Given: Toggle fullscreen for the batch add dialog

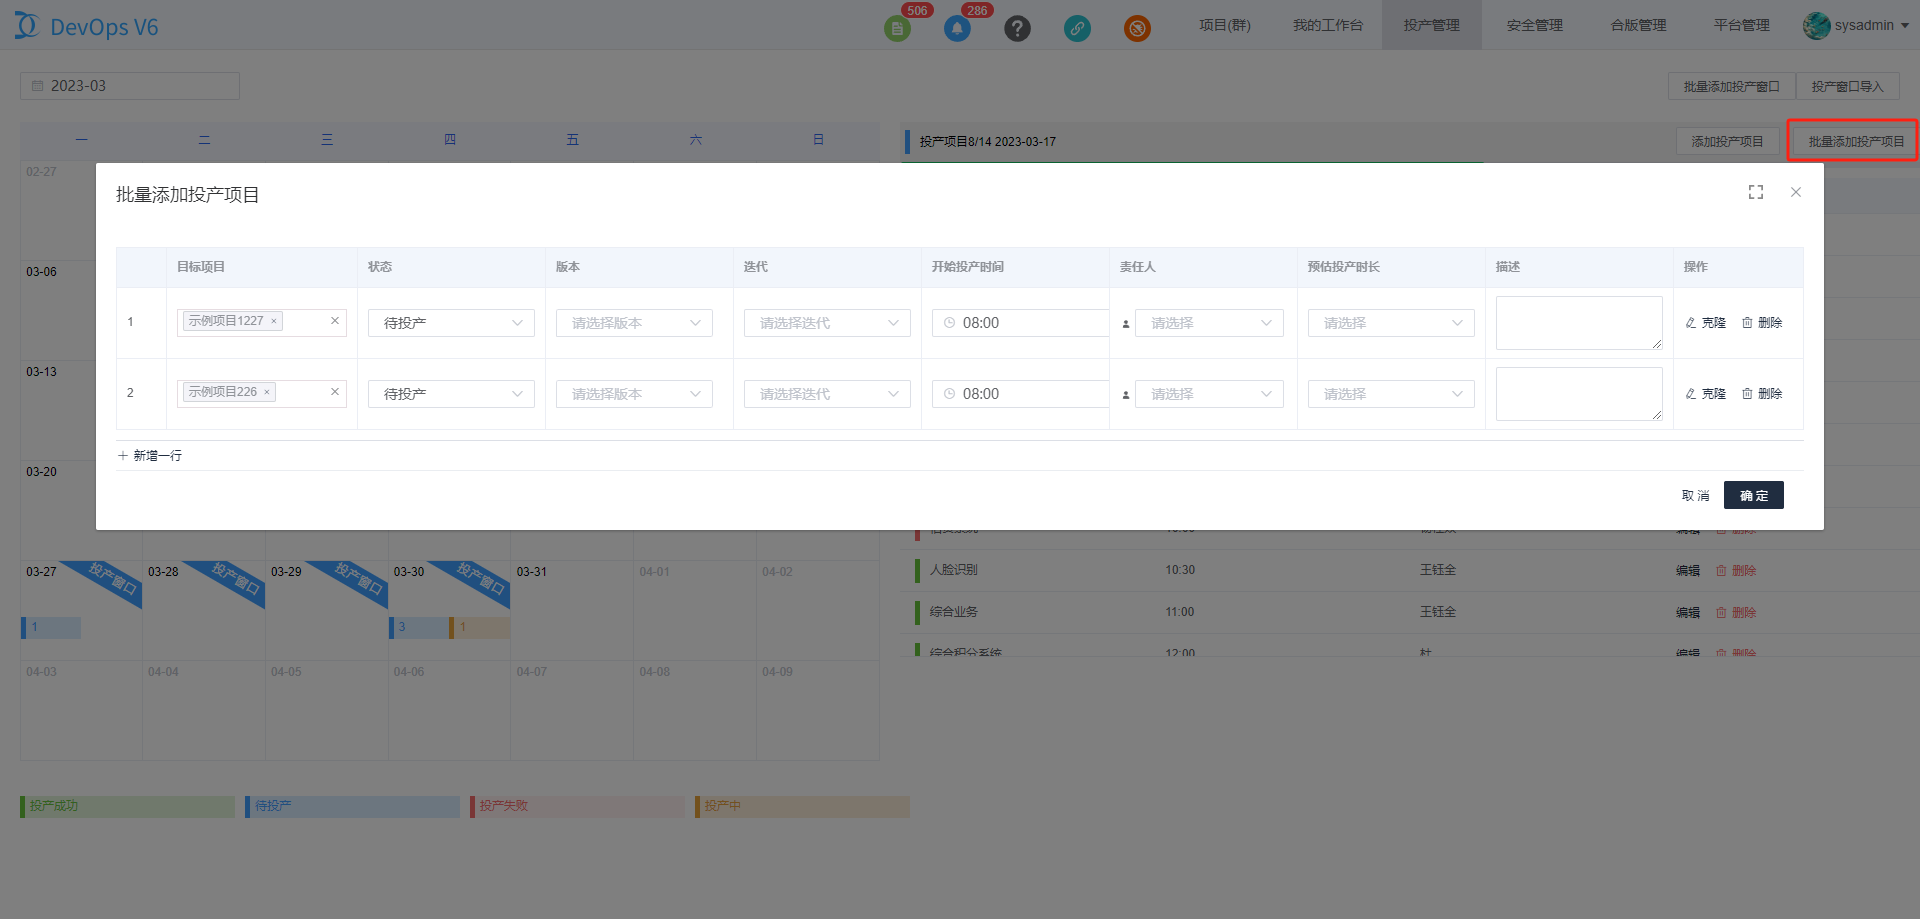Looking at the screenshot, I should [1755, 192].
